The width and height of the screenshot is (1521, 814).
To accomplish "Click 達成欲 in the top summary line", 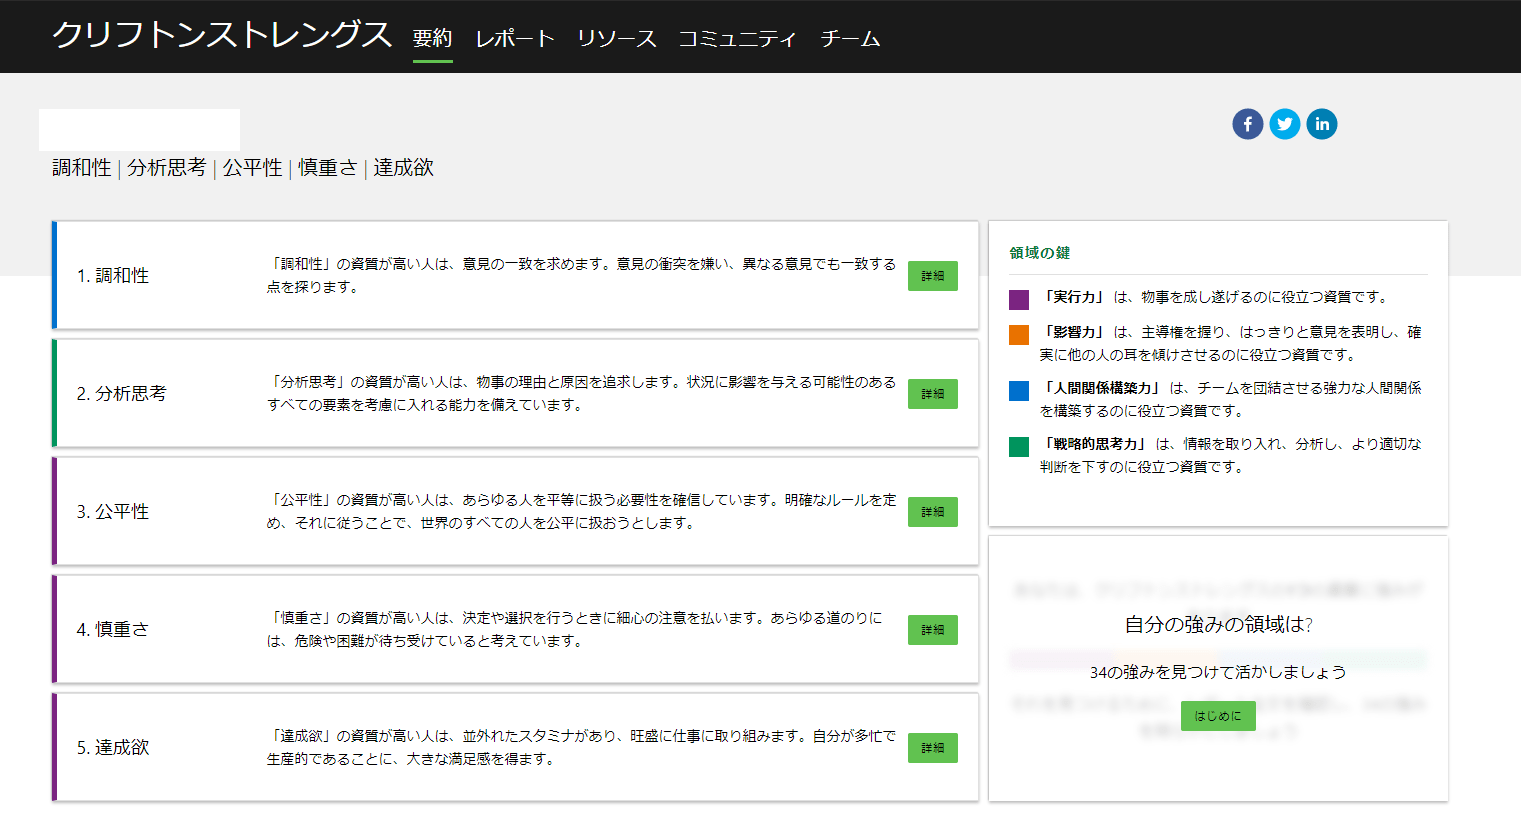I will pos(404,168).
